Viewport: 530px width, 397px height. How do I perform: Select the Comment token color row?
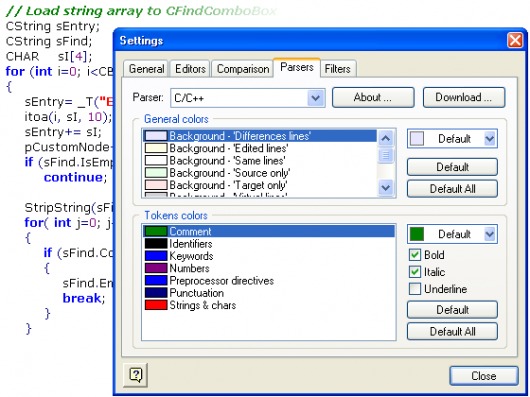[x=269, y=231]
